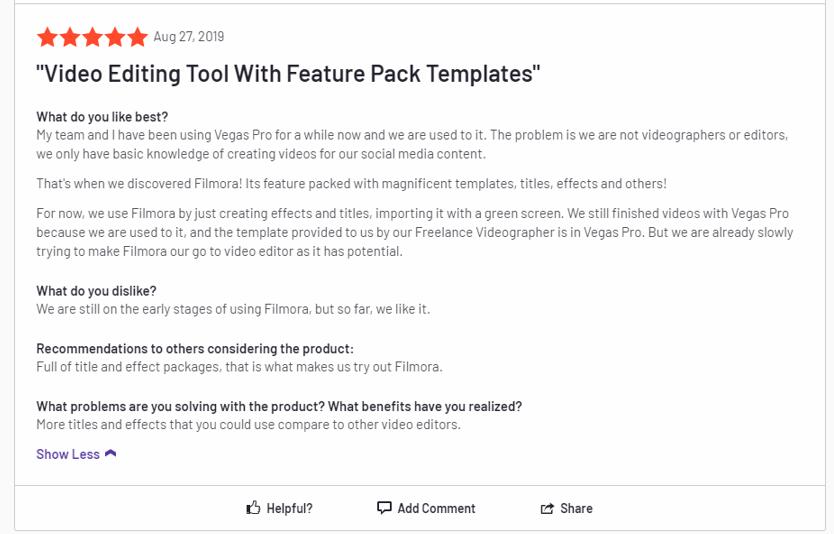Click the Aug 27, 2019 review date
Screen dimensions: 834x534
click(189, 37)
